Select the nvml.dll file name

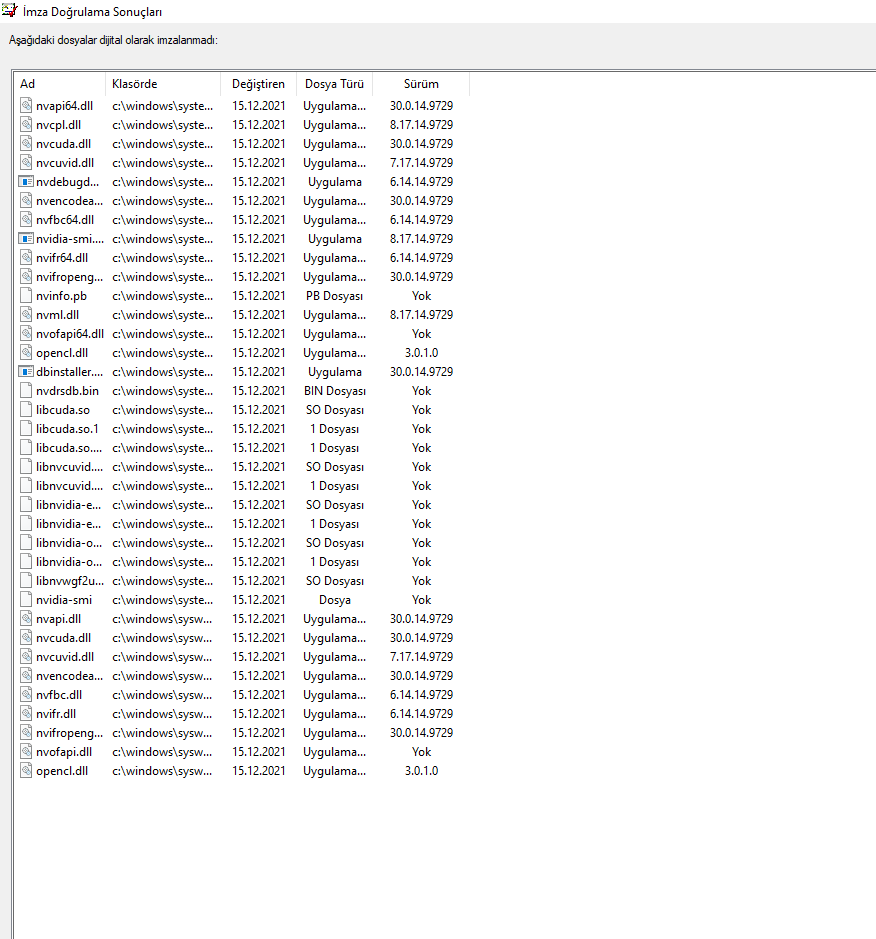[57, 314]
